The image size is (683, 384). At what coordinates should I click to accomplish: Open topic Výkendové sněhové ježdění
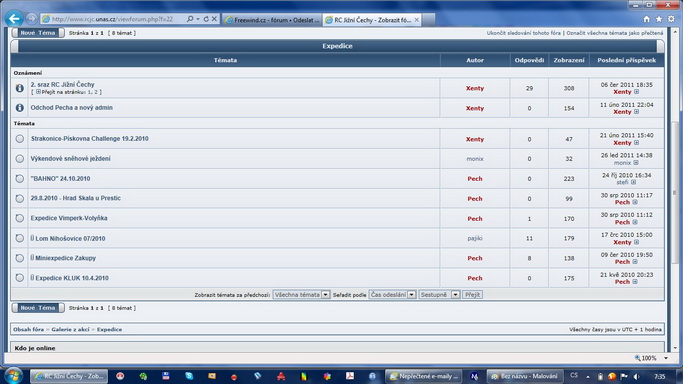point(71,158)
